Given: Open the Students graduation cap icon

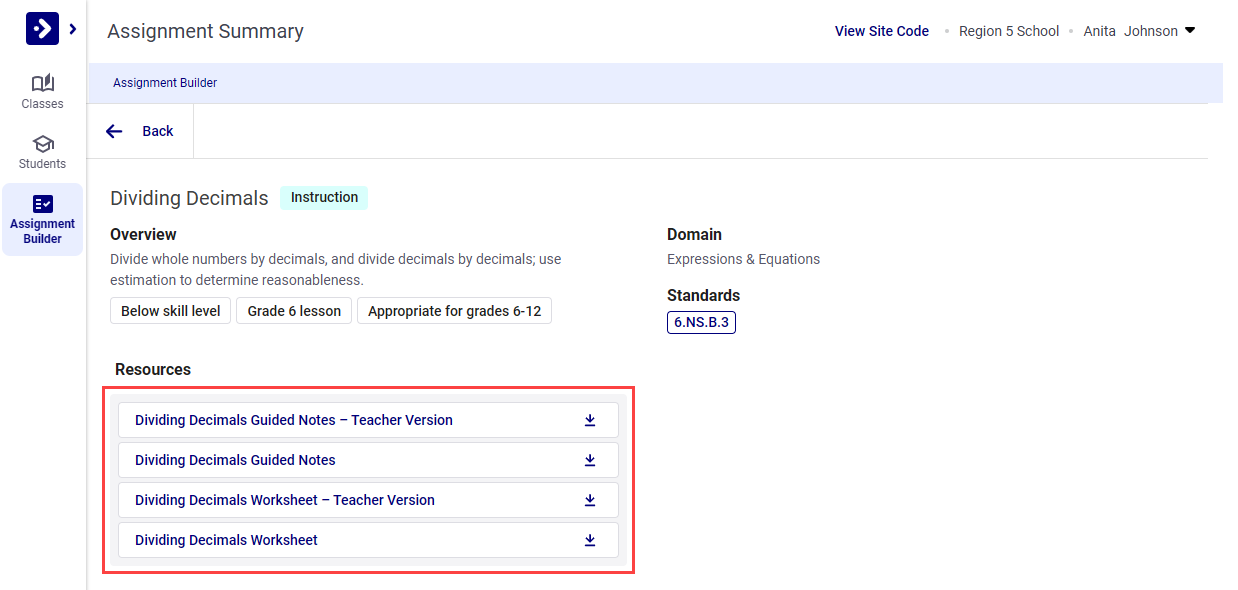Looking at the screenshot, I should [42, 143].
